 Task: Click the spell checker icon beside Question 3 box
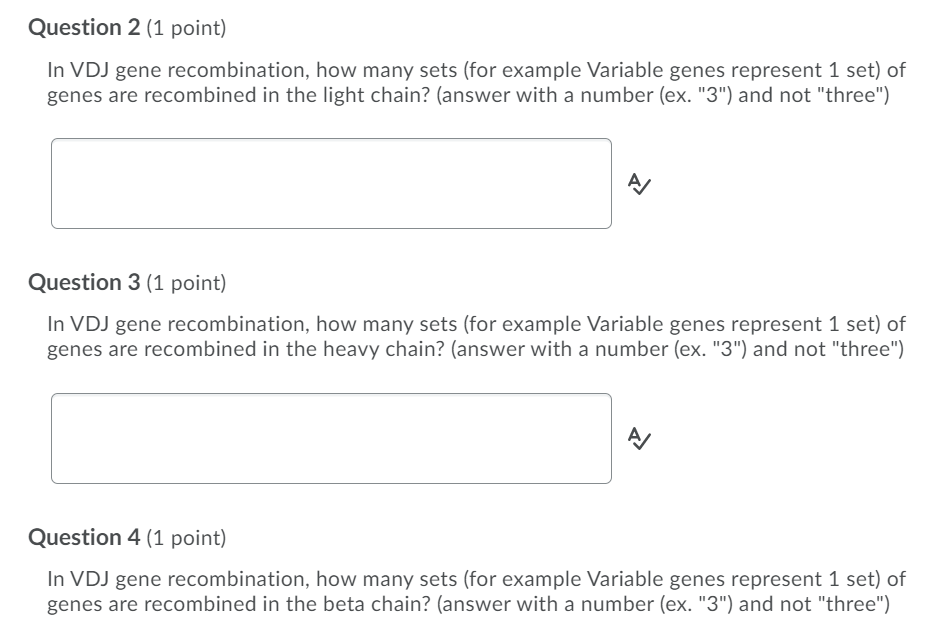pos(637,437)
